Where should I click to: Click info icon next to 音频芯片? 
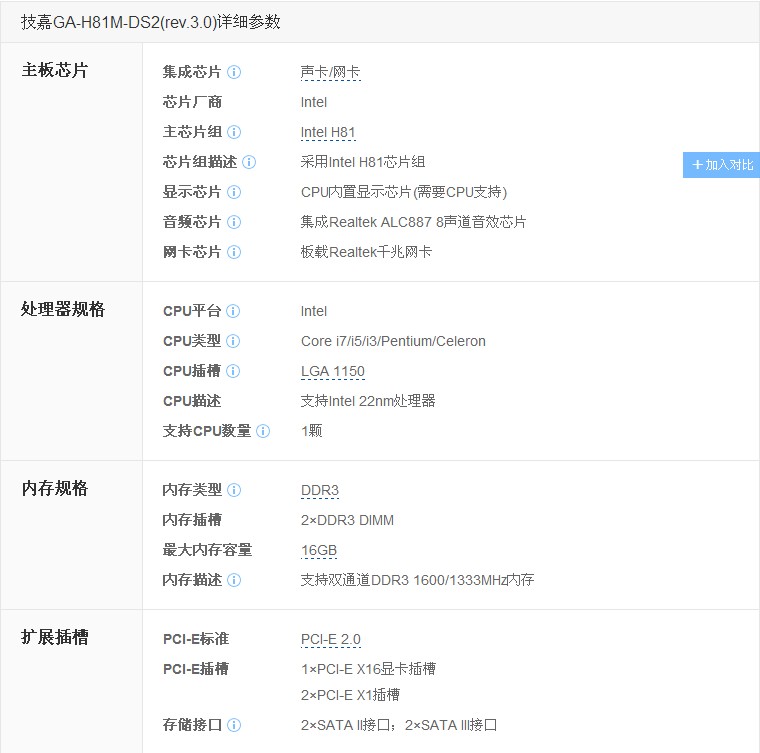pos(234,222)
